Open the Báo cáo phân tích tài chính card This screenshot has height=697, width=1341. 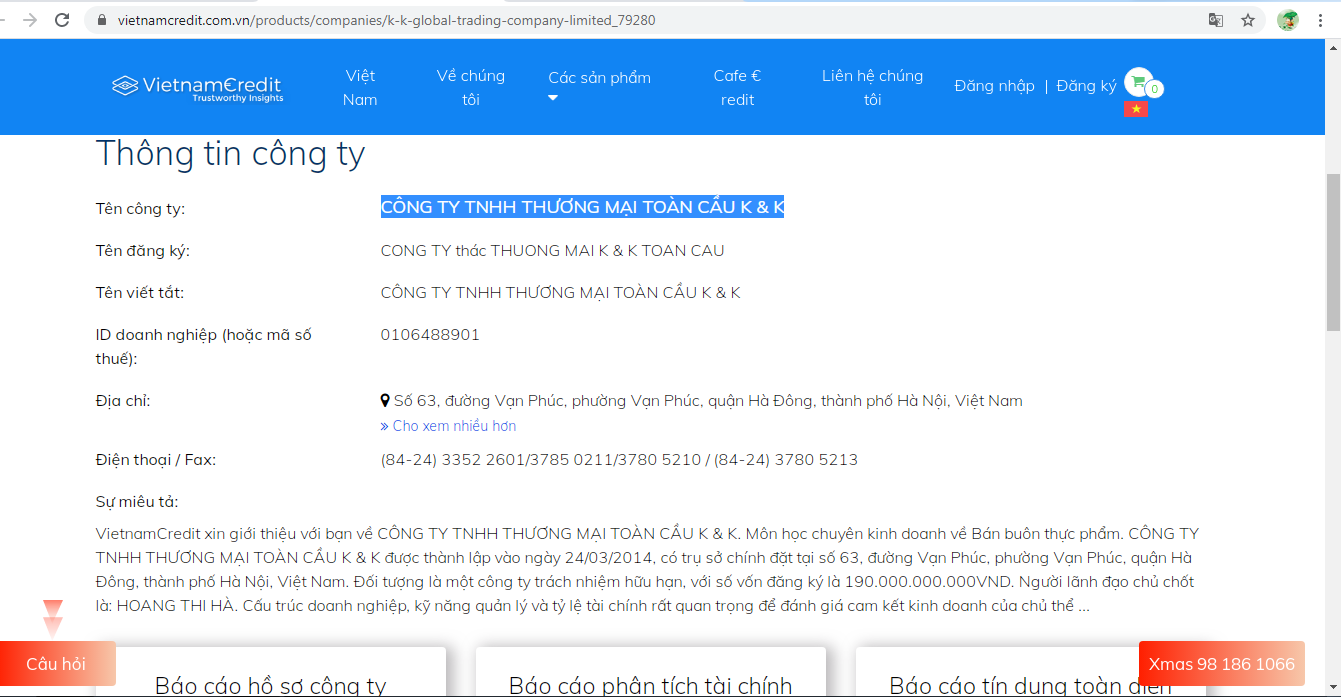point(651,672)
